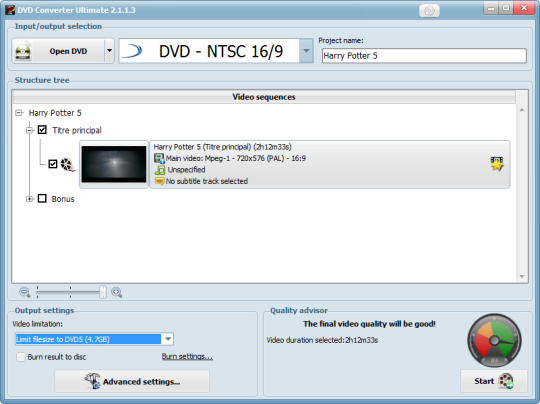Click the film reel icon beside thumbnail
This screenshot has height=404, width=540.
[68, 164]
